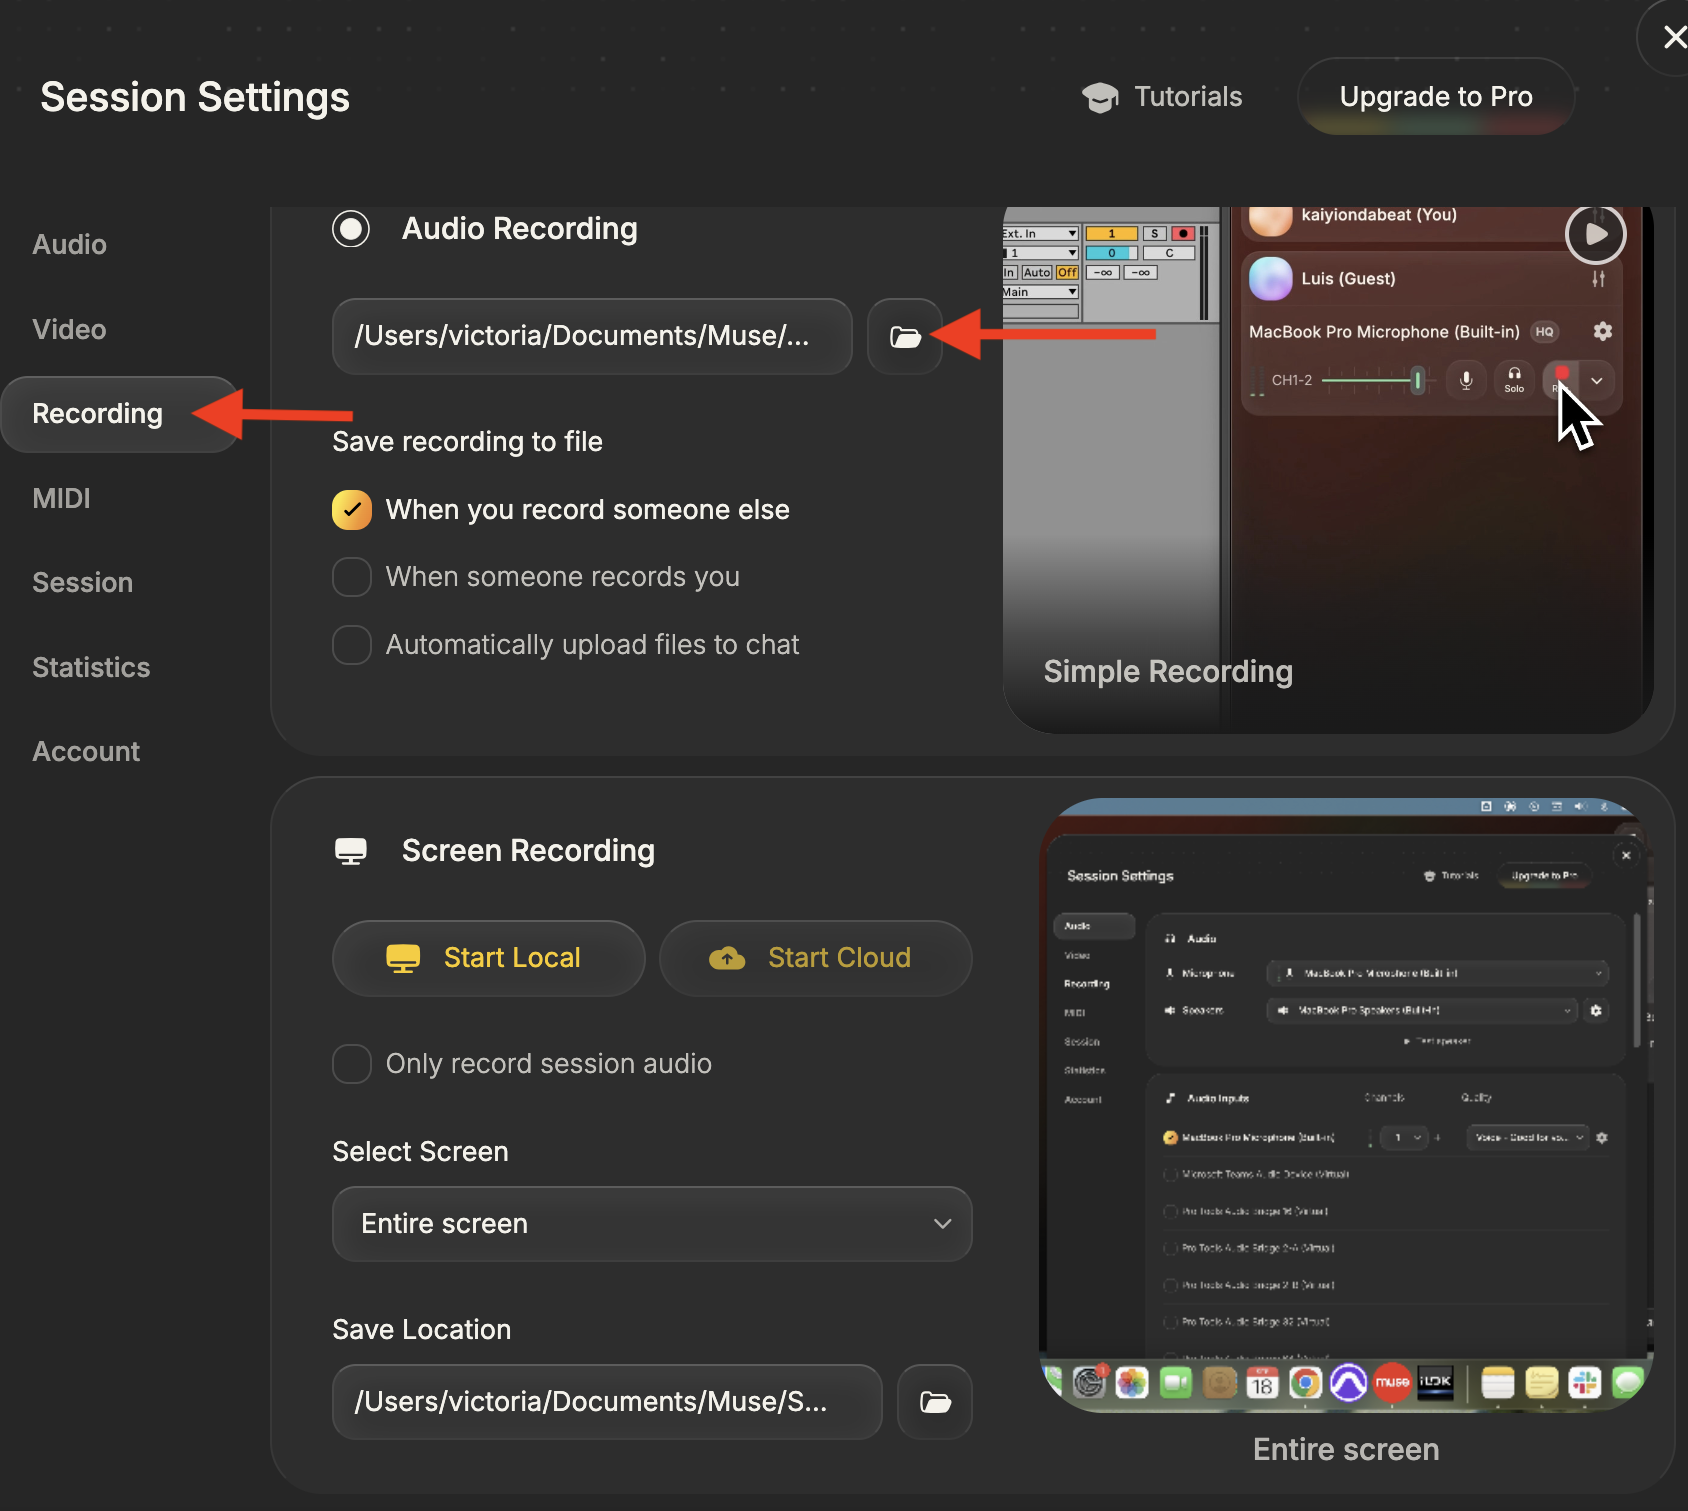Click the audio recording file path field
This screenshot has width=1688, height=1511.
tap(590, 337)
